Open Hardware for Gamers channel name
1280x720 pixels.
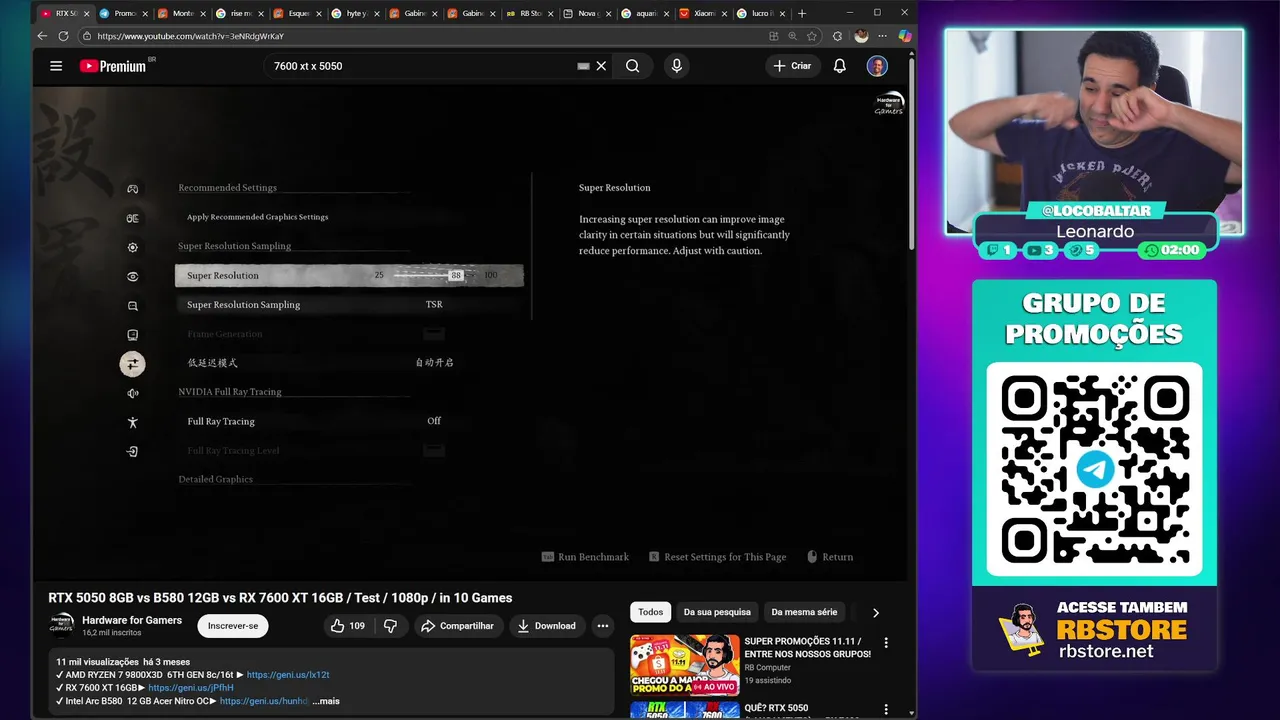(x=132, y=620)
